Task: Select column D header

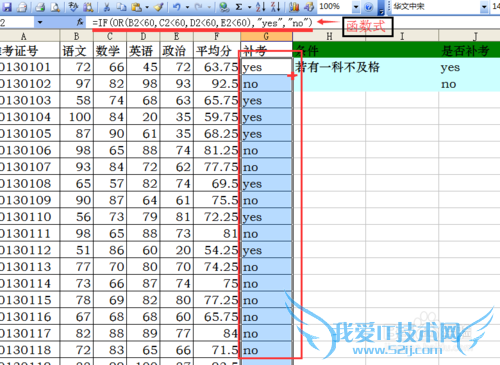Action: (x=143, y=36)
